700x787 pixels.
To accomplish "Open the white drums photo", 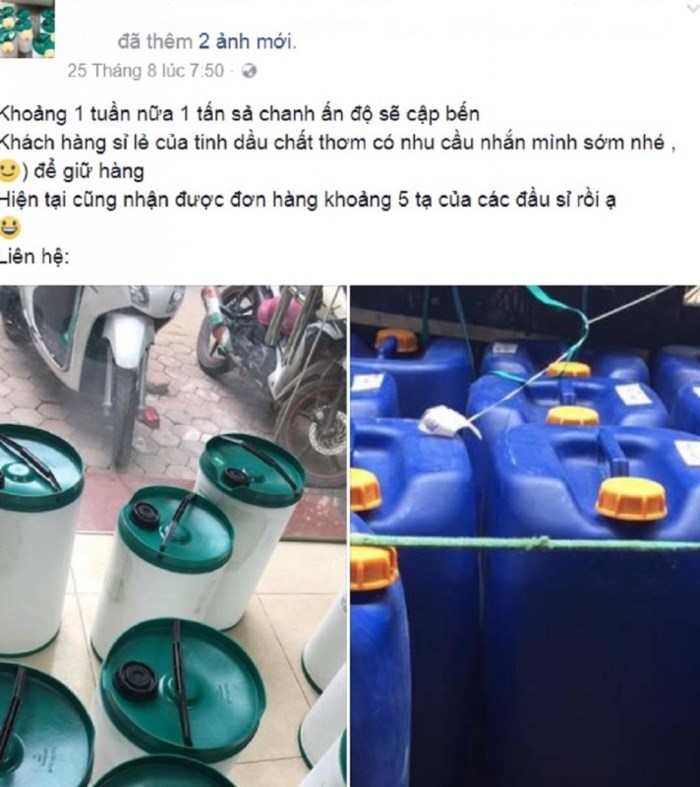I will pos(173,536).
